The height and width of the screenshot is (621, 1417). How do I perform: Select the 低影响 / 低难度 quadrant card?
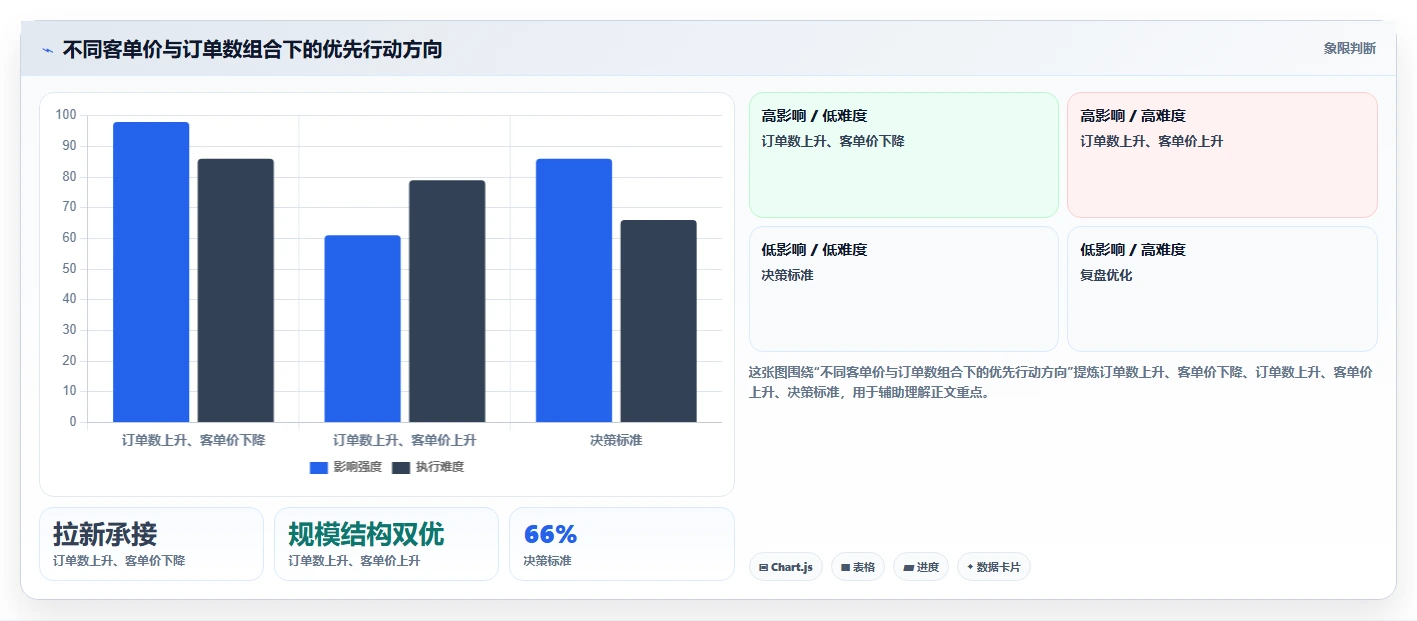click(904, 289)
